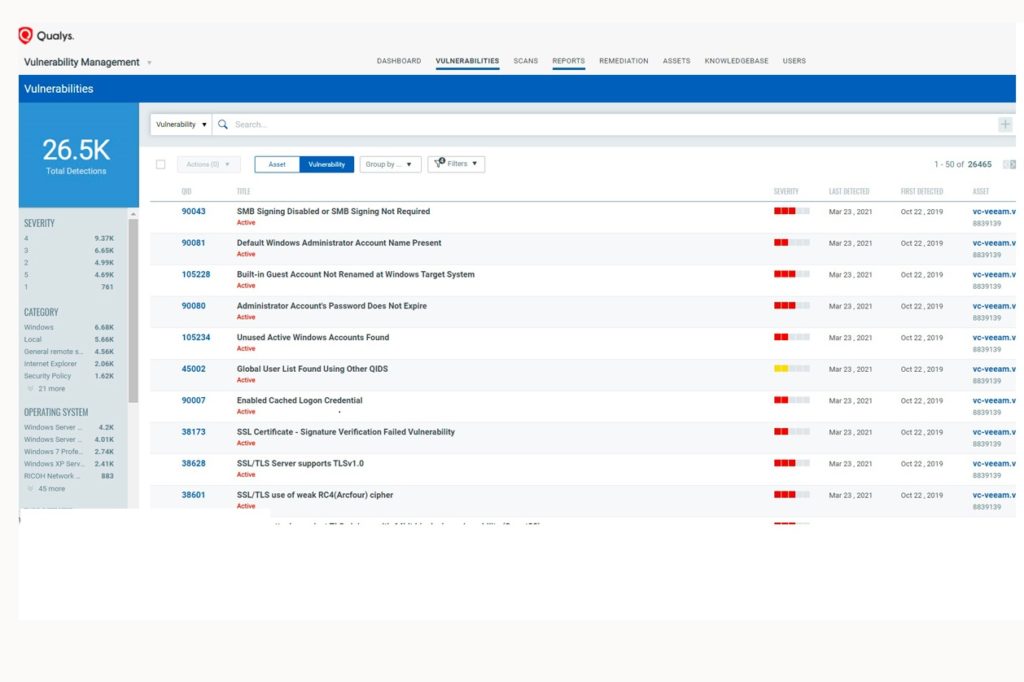
Task: Click the sidebar vertical scrollbar
Action: point(133,311)
